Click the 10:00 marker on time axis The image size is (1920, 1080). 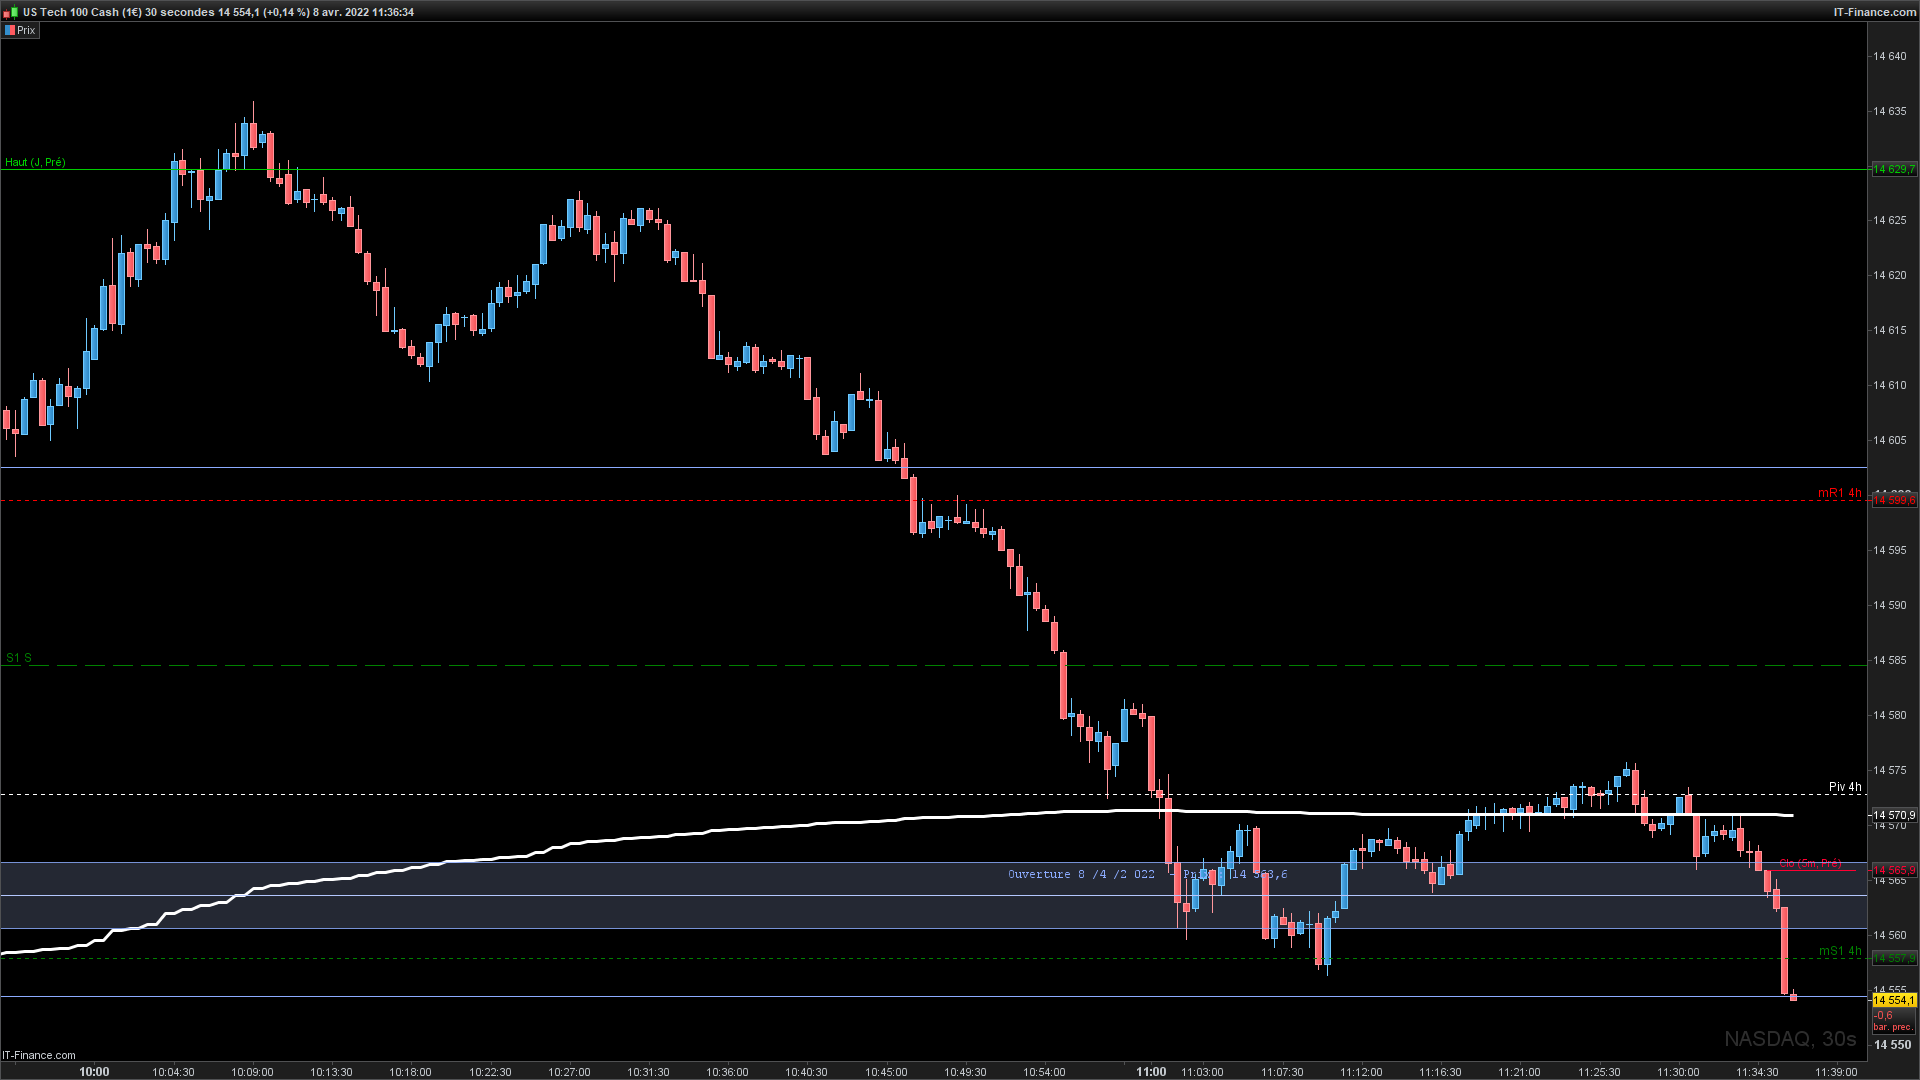pos(94,1071)
